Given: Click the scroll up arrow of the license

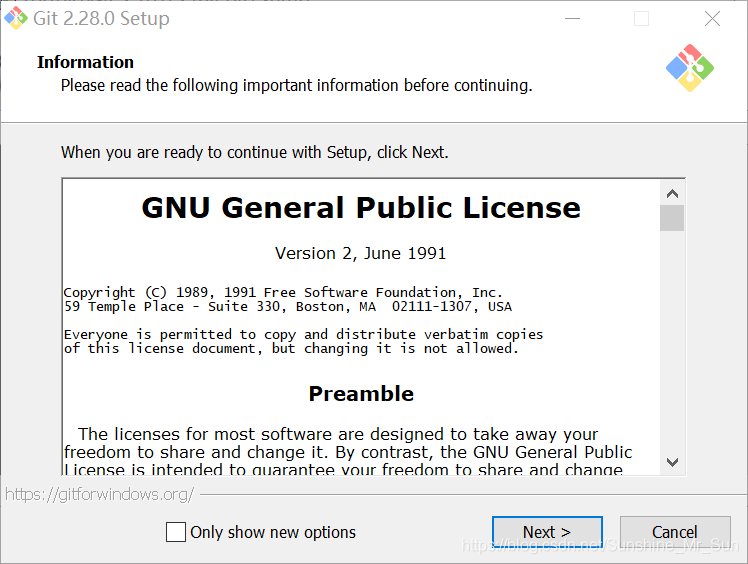Looking at the screenshot, I should pos(672,193).
